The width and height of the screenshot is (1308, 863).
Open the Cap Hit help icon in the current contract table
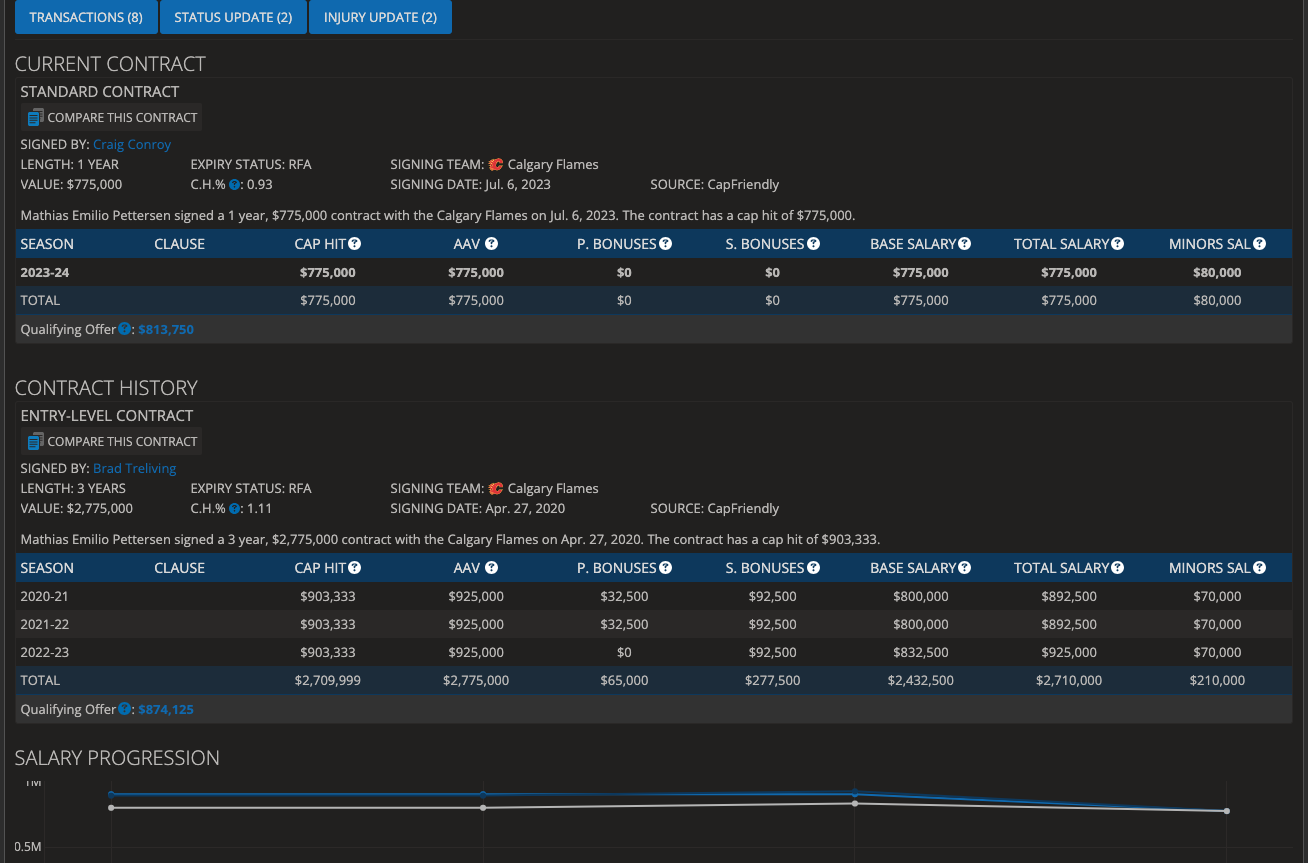tap(355, 243)
